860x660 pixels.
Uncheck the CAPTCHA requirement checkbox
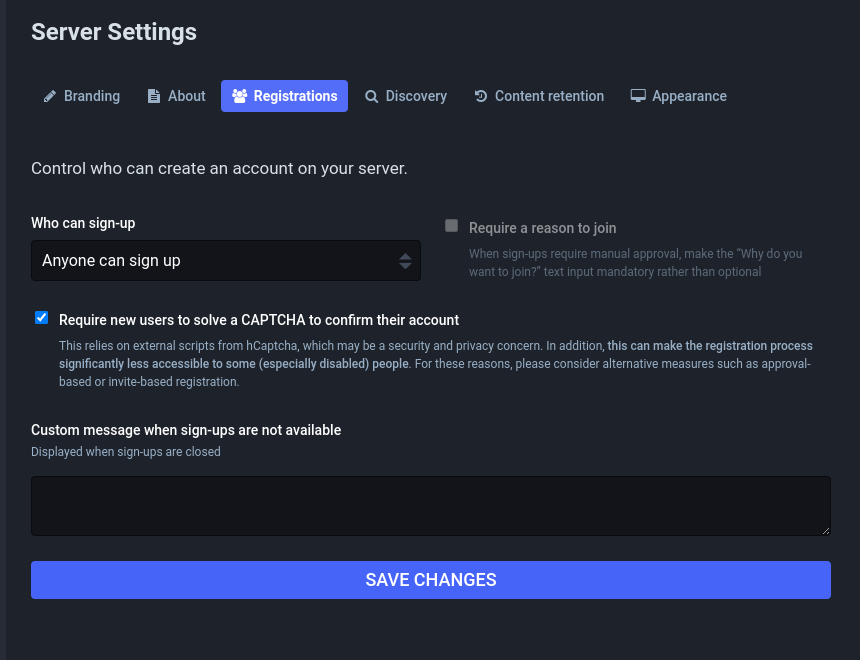[42, 318]
